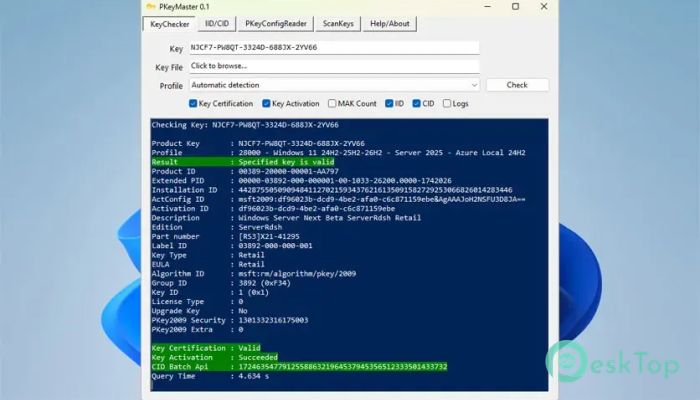The width and height of the screenshot is (700, 400).
Task: Open the Profile Automatic detection dropdown
Action: tap(334, 85)
